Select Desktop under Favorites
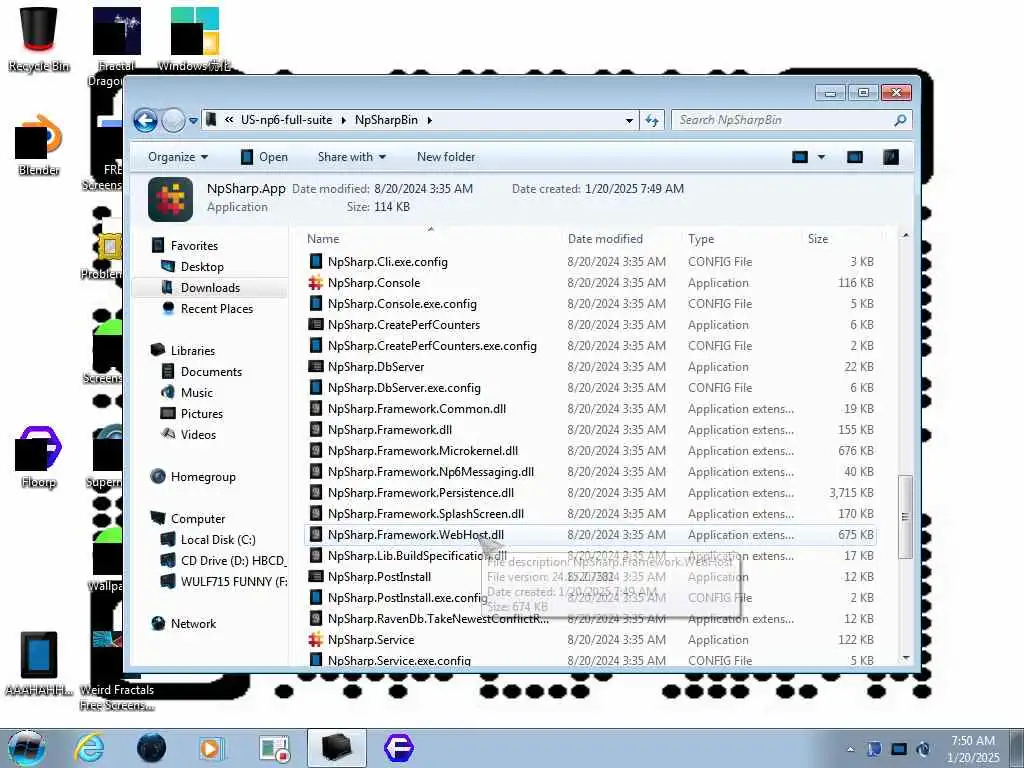 coord(202,266)
